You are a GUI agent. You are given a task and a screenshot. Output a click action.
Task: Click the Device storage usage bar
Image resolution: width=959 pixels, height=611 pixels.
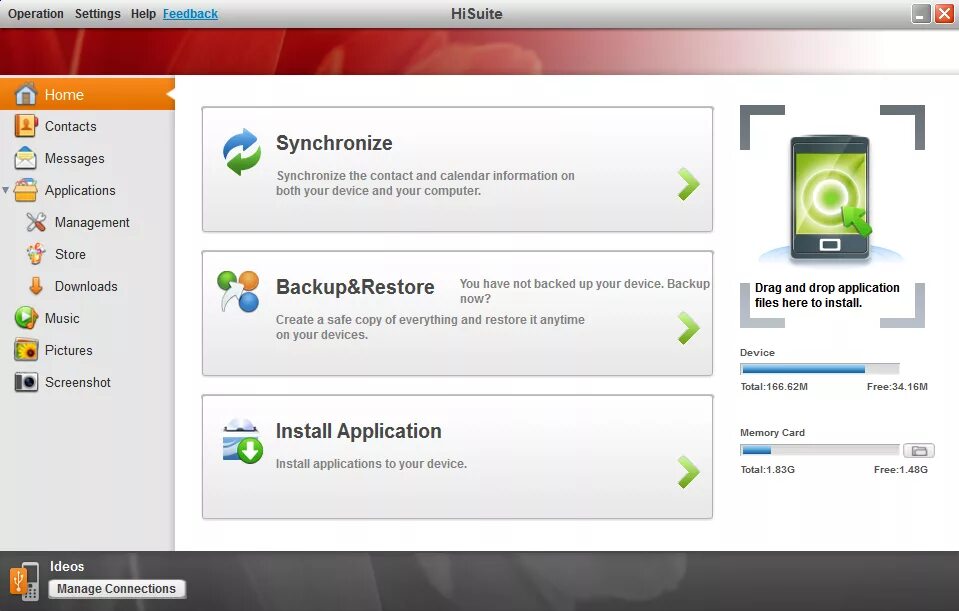(820, 369)
